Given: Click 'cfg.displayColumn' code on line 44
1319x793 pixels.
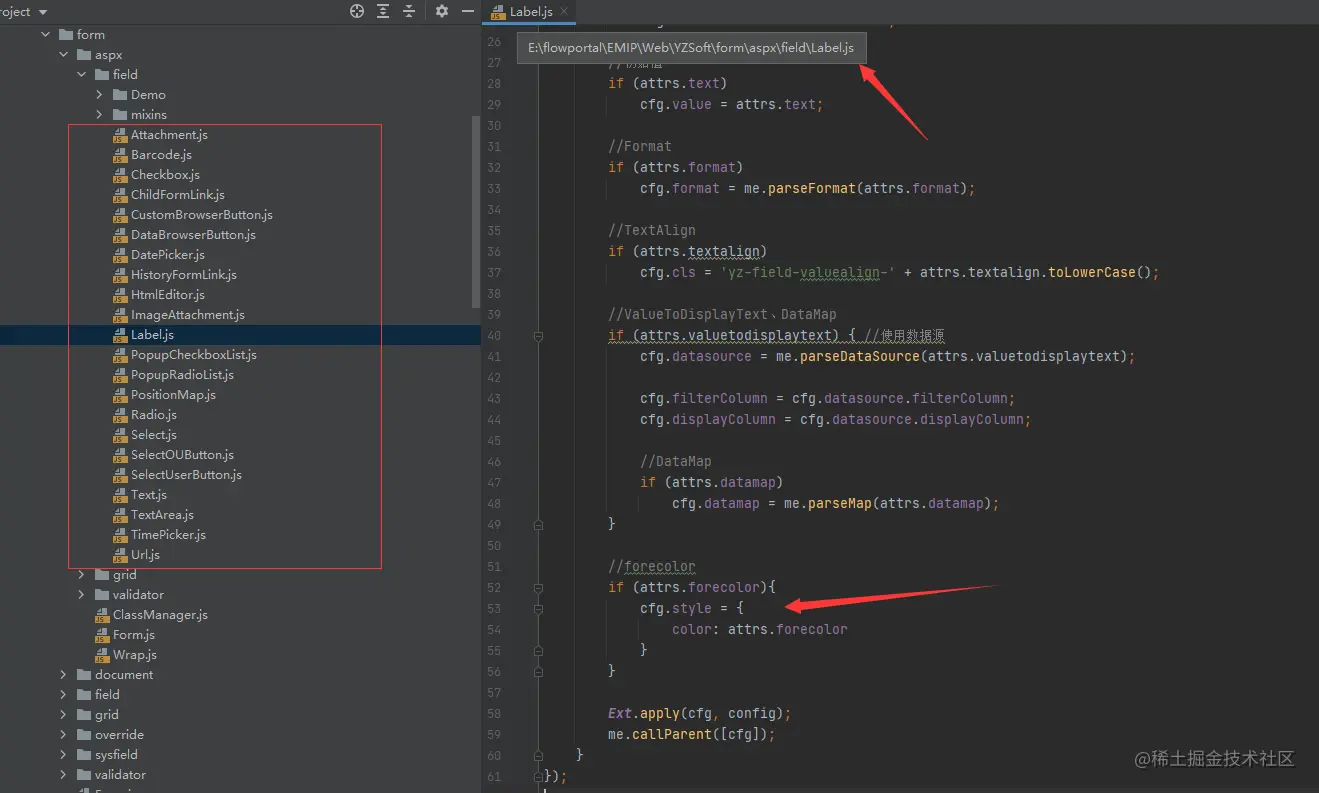Looking at the screenshot, I should (x=706, y=420).
